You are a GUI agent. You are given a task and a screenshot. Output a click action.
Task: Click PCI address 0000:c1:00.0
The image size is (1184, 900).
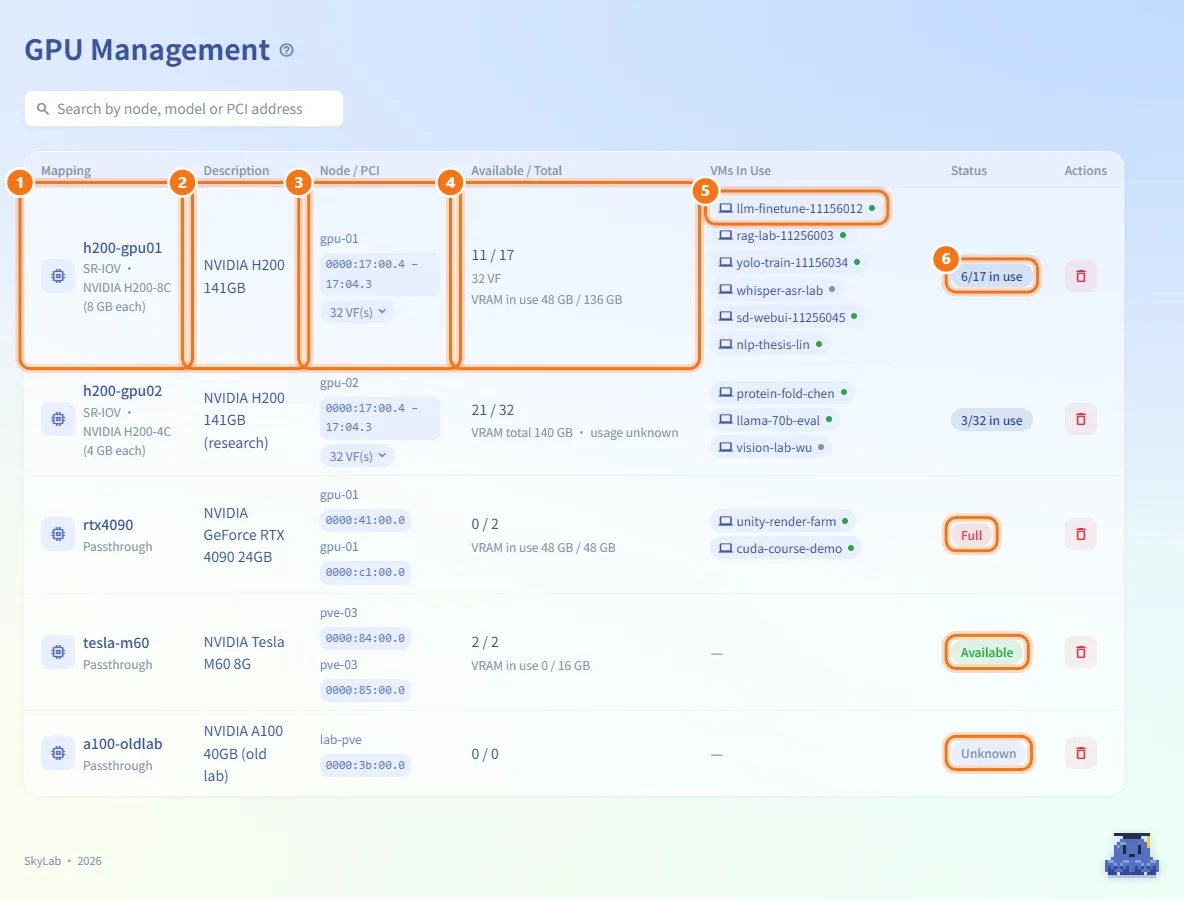click(365, 572)
